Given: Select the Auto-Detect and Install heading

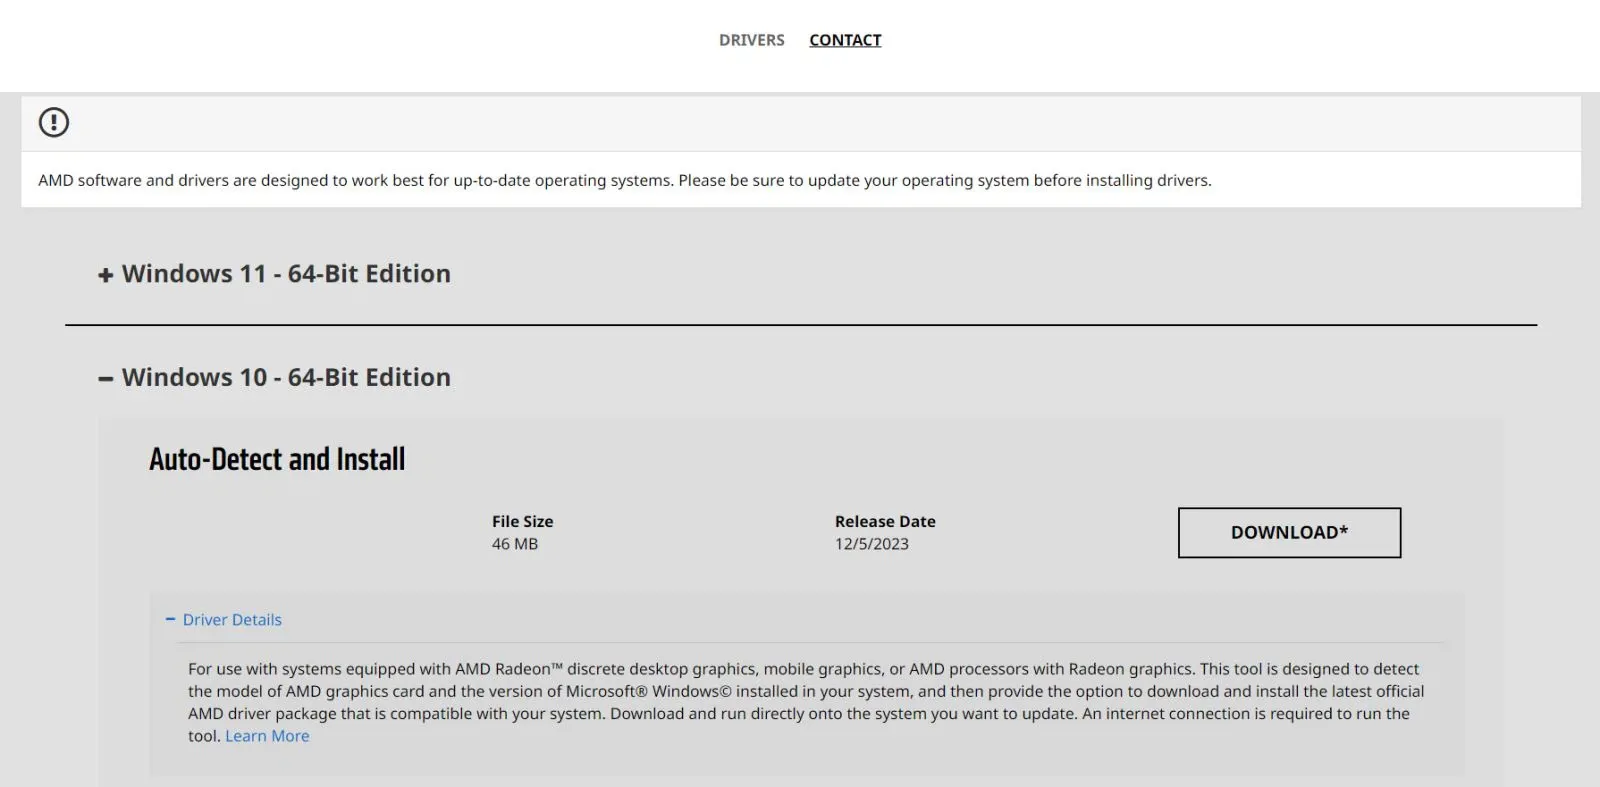Looking at the screenshot, I should coord(277,459).
